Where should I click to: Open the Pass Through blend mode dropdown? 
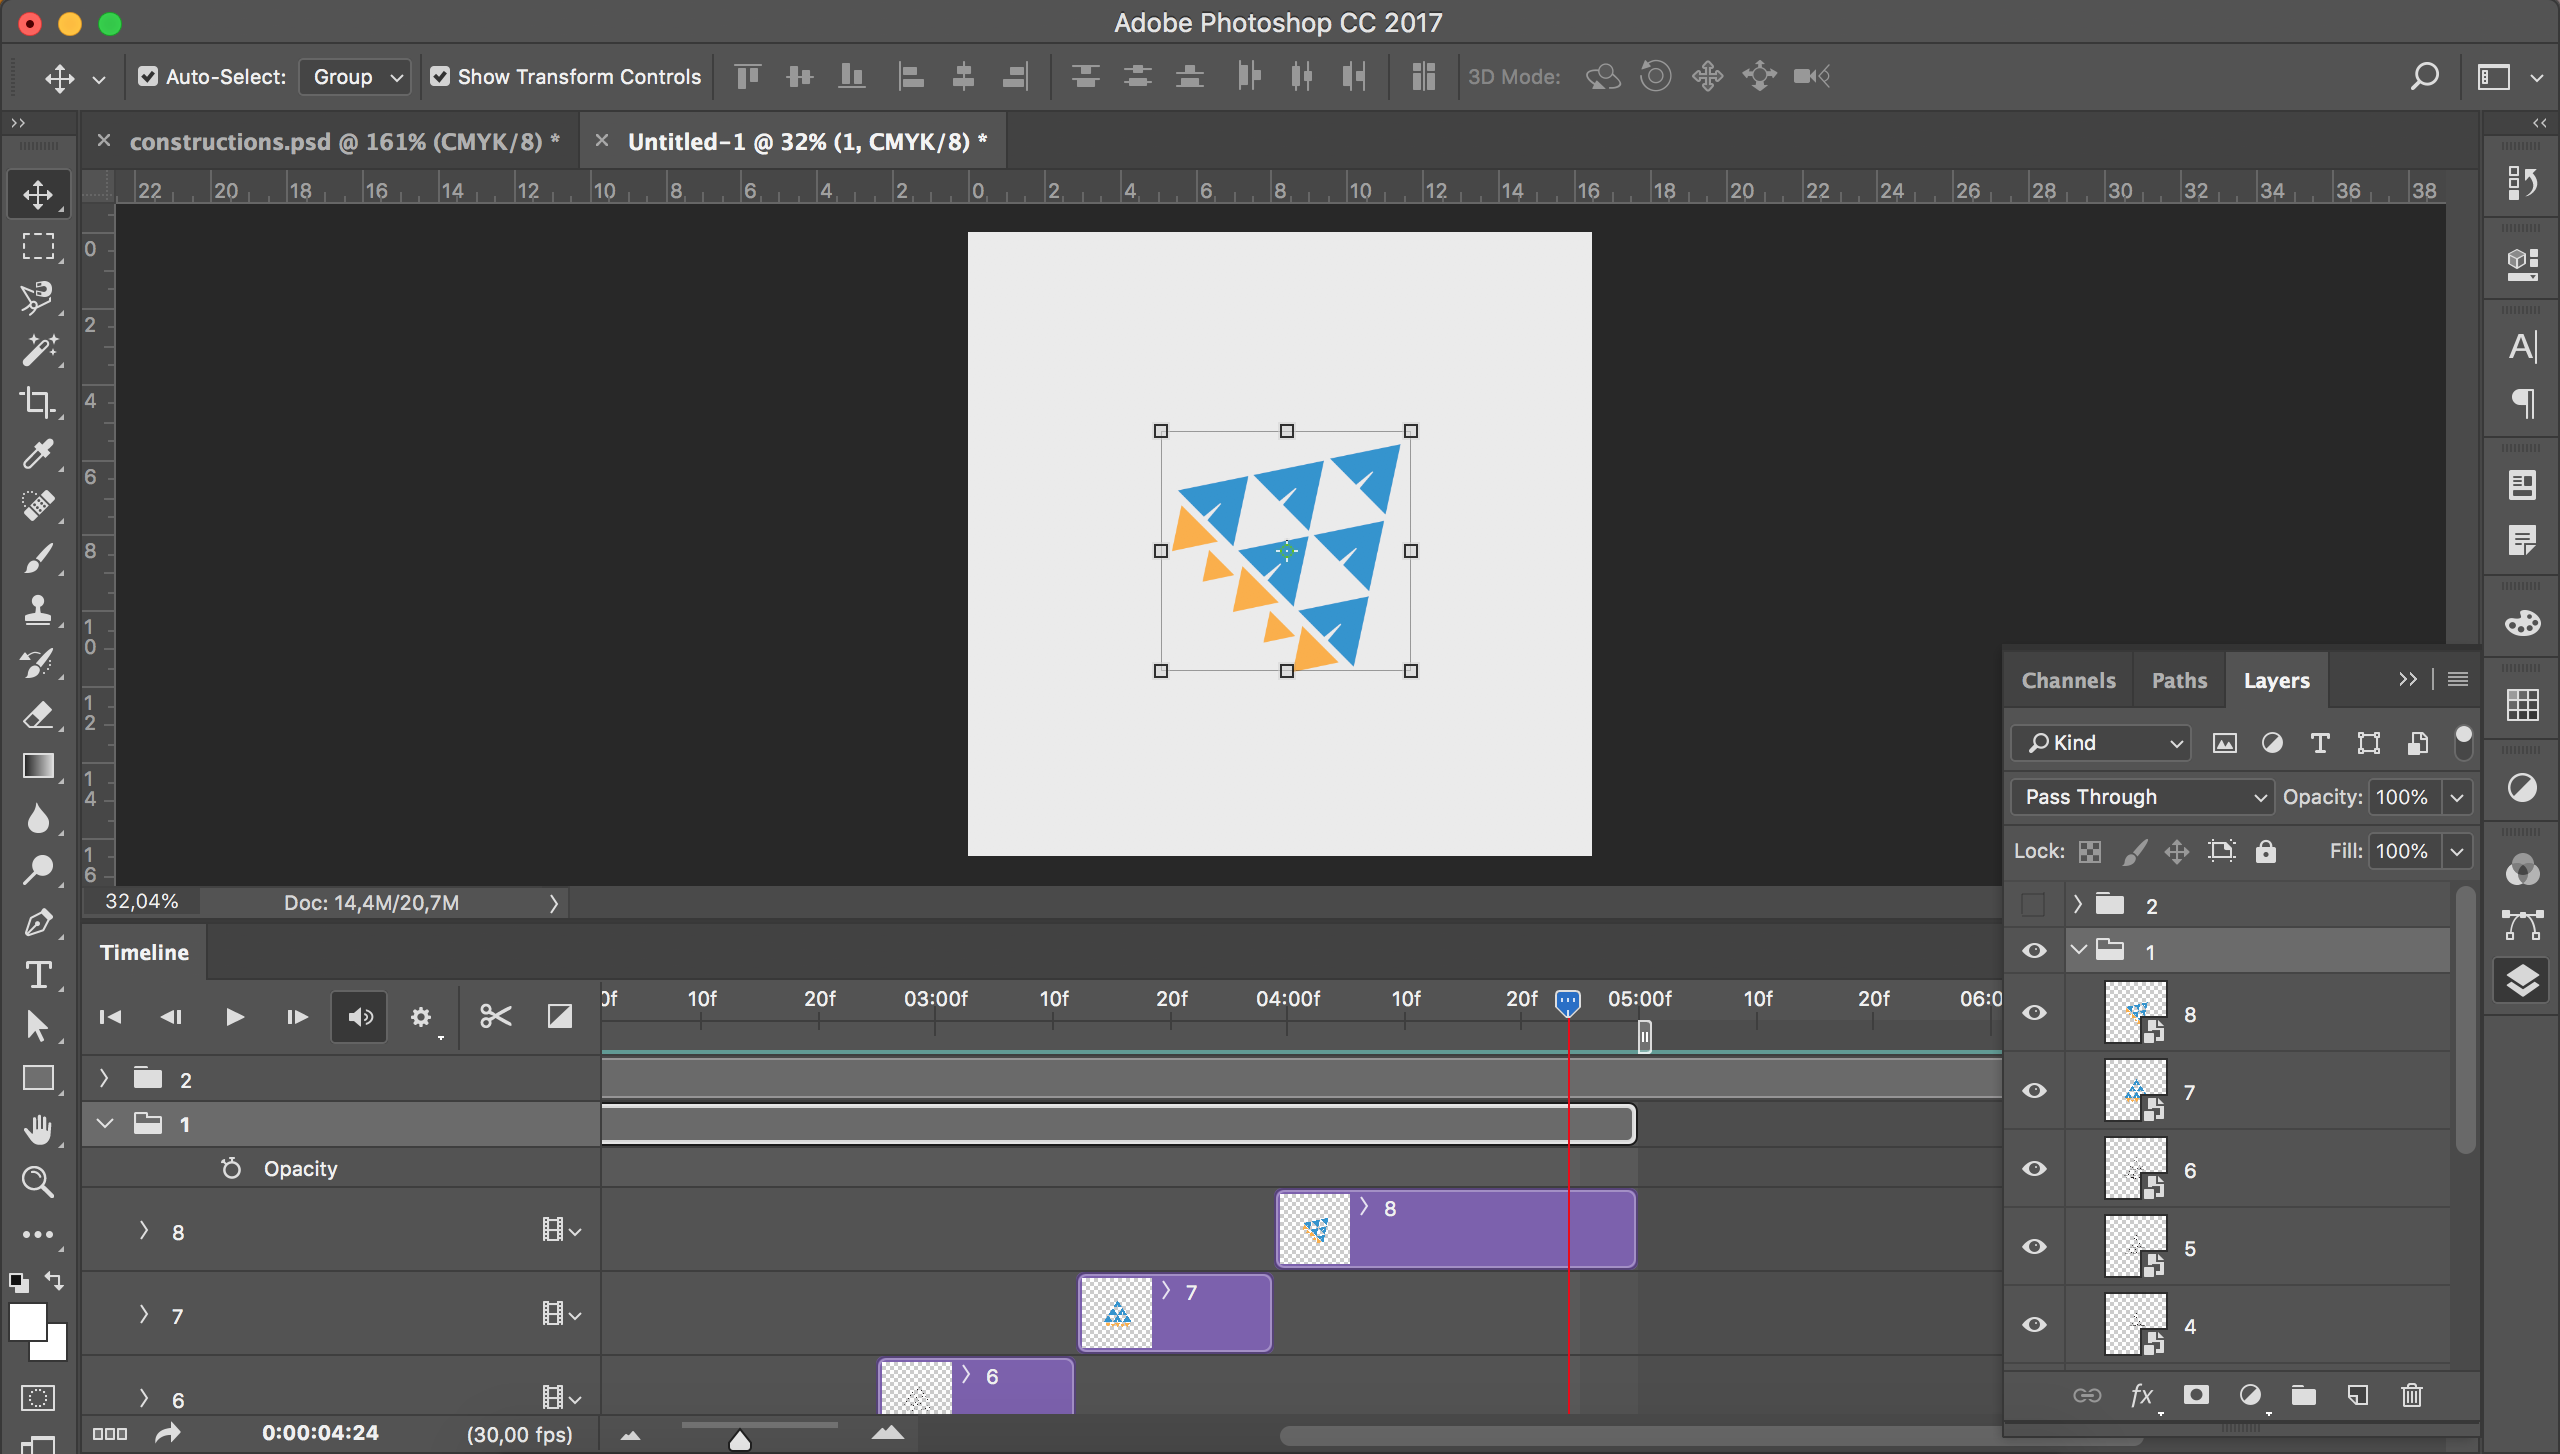(2142, 797)
